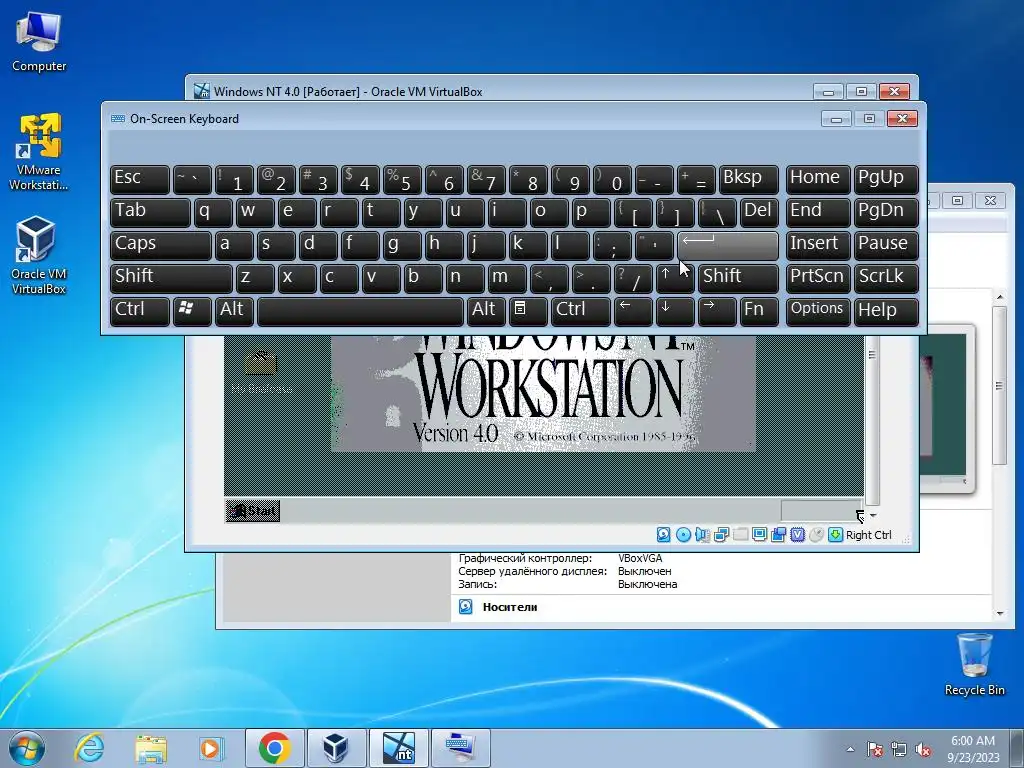Click the Tab key
This screenshot has height=768, width=1024.
(x=150, y=212)
